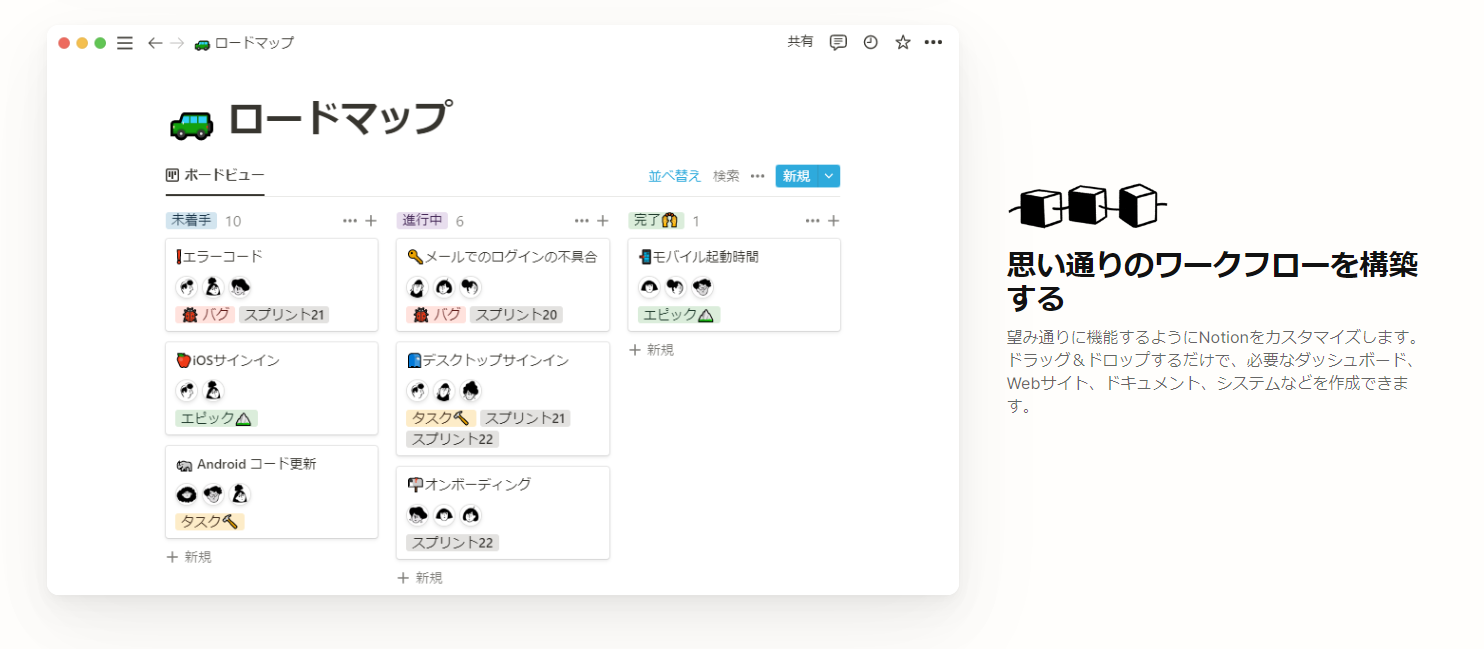
Task: Open 進行中 column options dots
Action: (582, 221)
